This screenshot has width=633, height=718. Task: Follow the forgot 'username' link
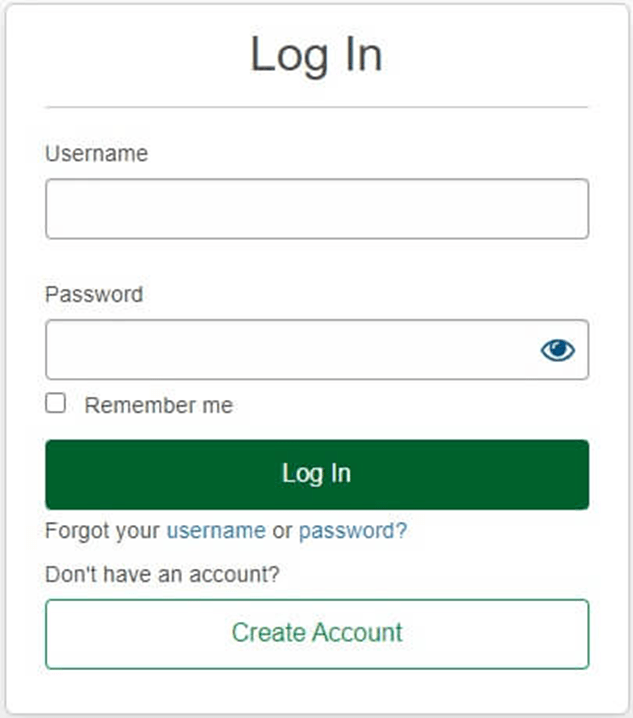[x=216, y=531]
